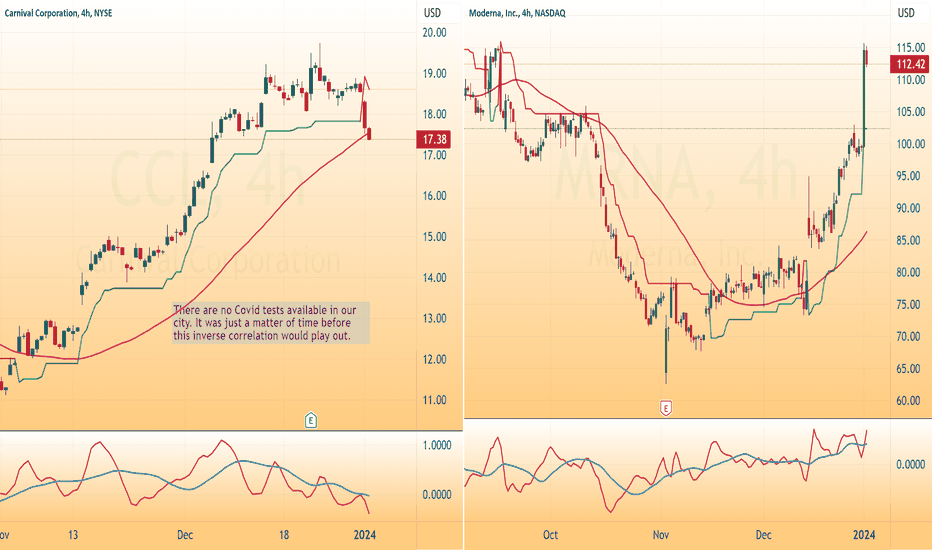The image size is (932, 550).
Task: Click the Carnival earnings E marker
Action: tap(310, 420)
